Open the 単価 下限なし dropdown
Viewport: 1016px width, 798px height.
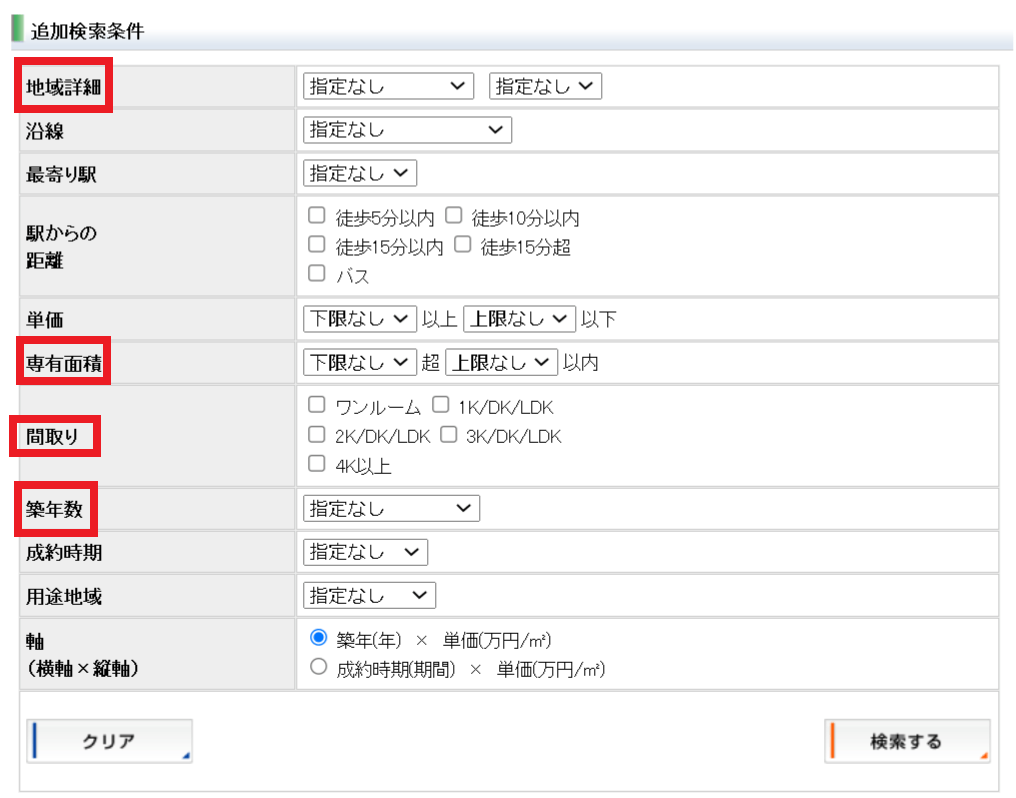[359, 319]
